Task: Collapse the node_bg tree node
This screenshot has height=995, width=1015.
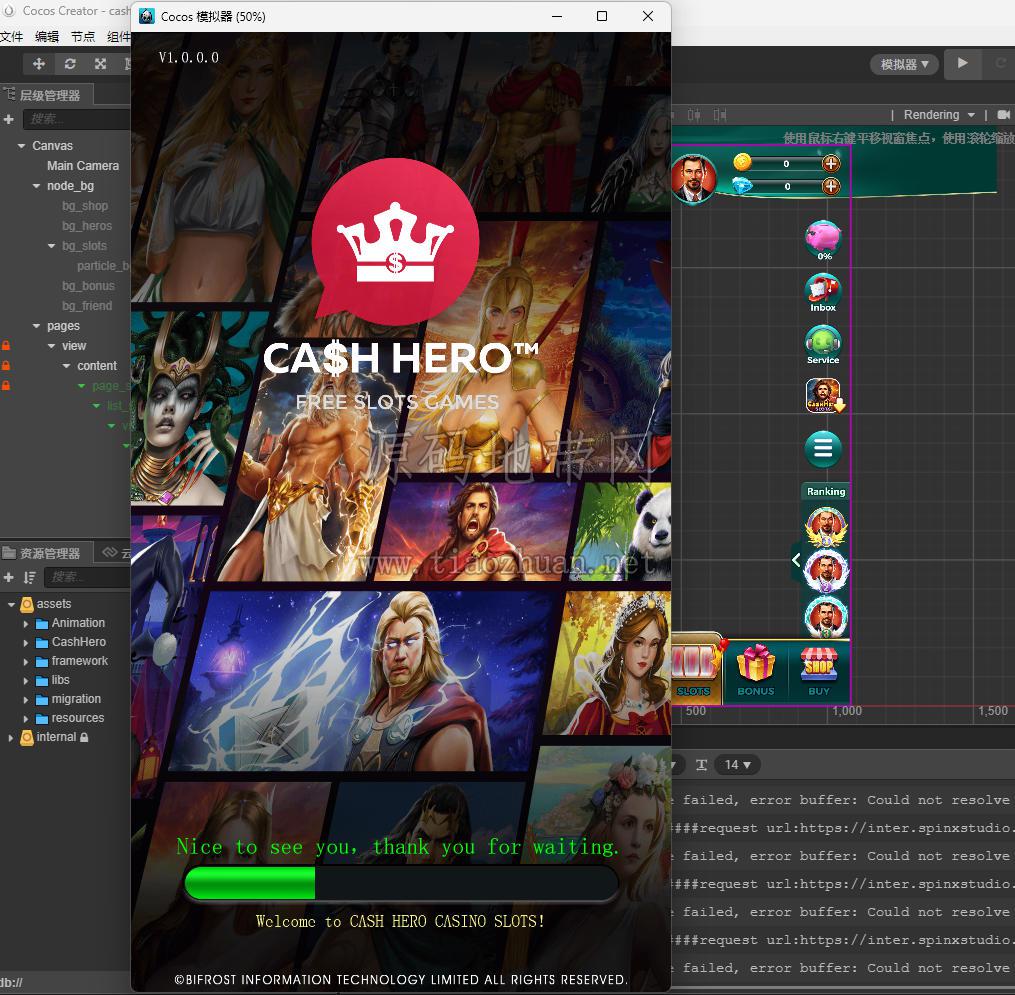Action: (x=36, y=186)
